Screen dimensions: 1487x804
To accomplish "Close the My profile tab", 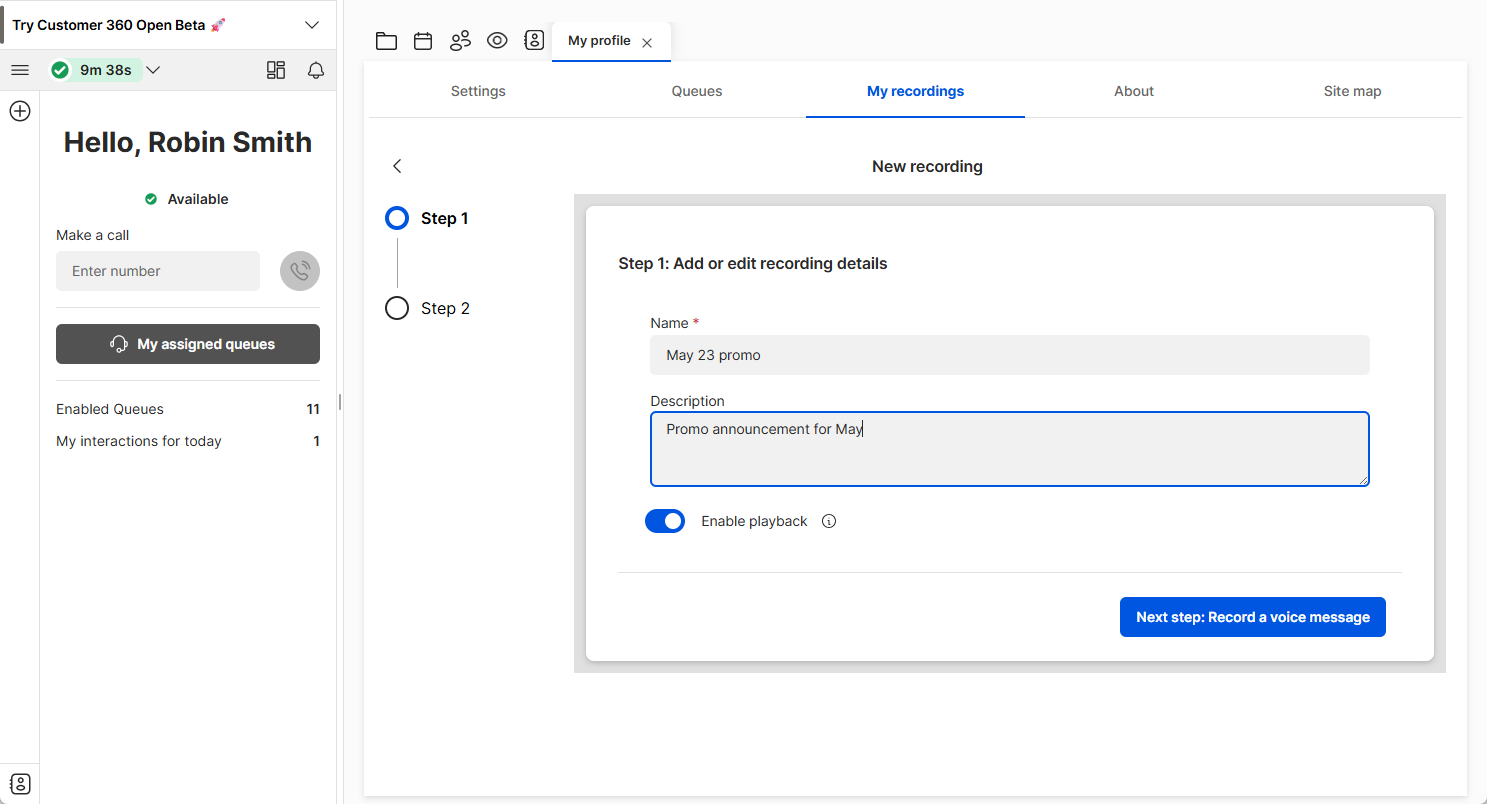I will point(647,43).
